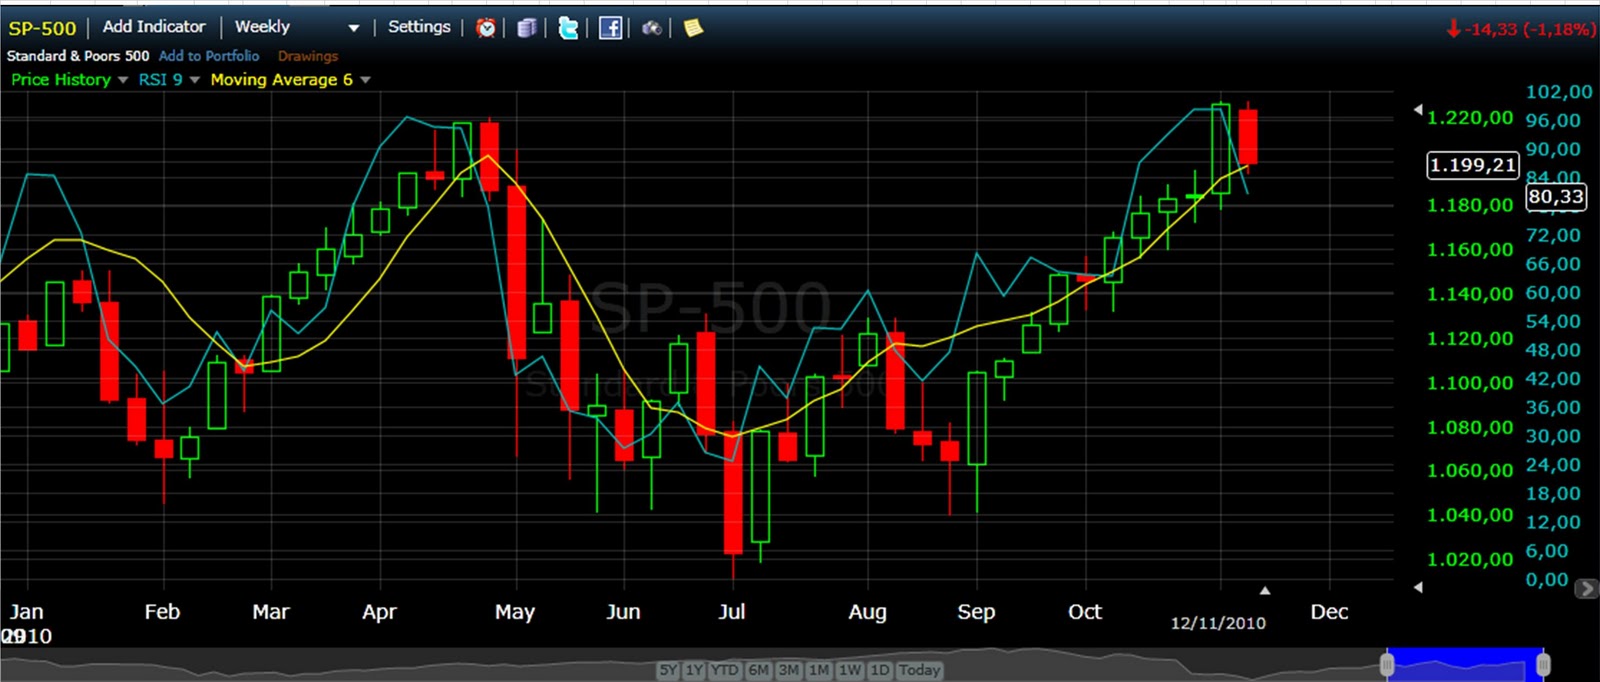This screenshot has height=682, width=1600.
Task: Click the SP-500 ticker label
Action: coord(42,28)
